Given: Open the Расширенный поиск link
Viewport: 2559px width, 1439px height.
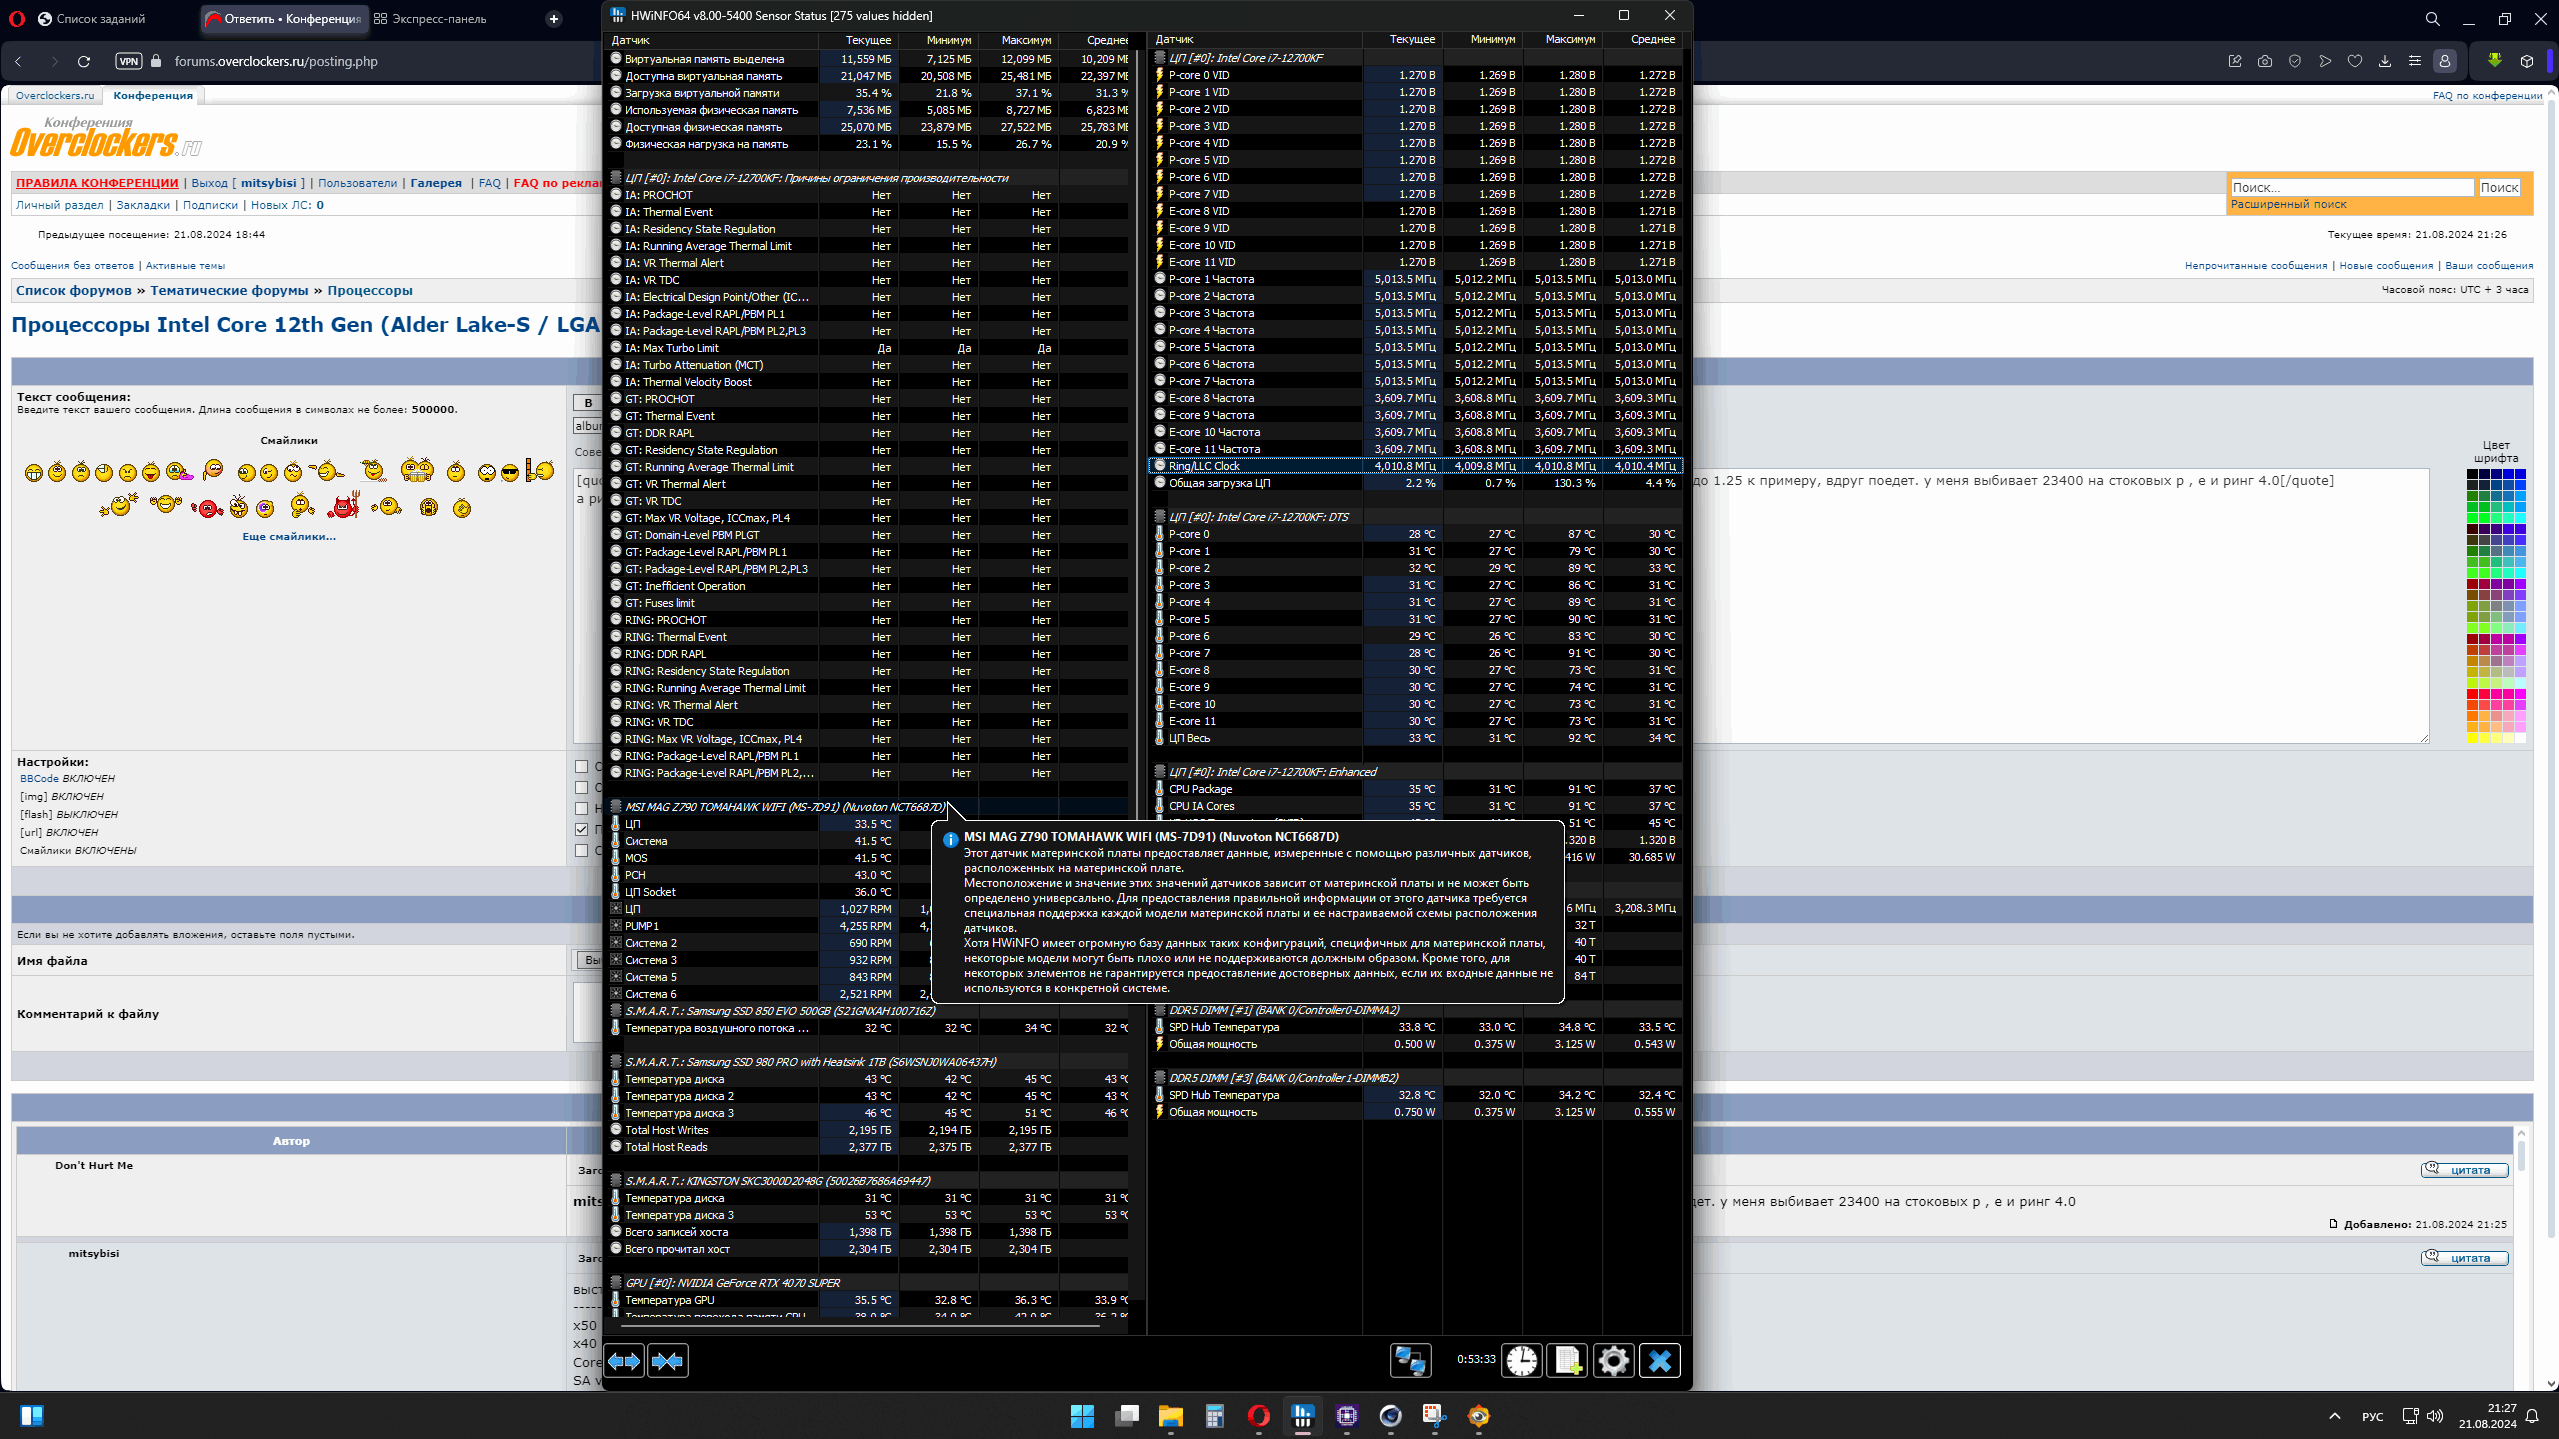Looking at the screenshot, I should [x=2288, y=204].
